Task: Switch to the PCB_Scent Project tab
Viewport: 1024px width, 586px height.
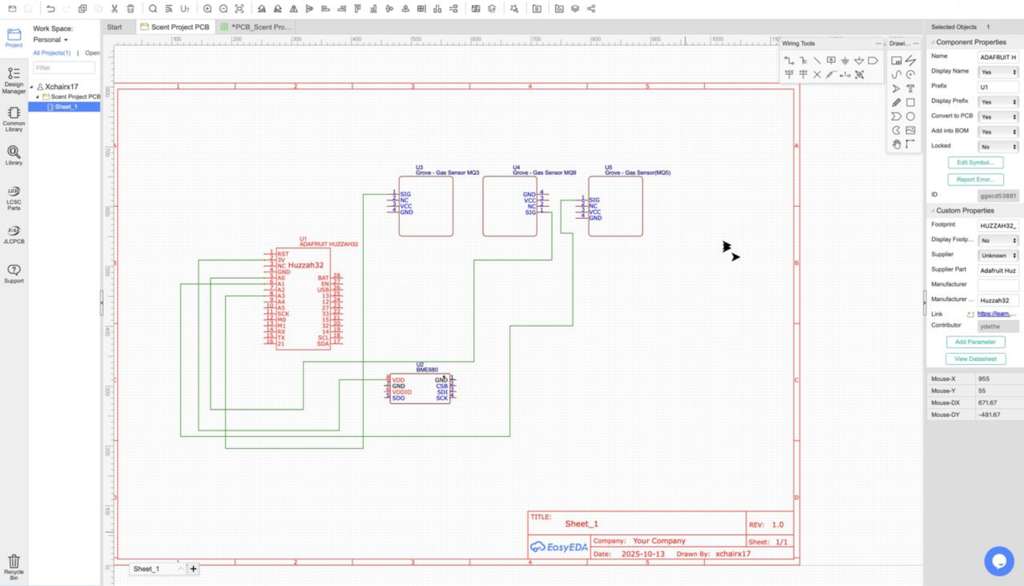Action: tap(260, 27)
